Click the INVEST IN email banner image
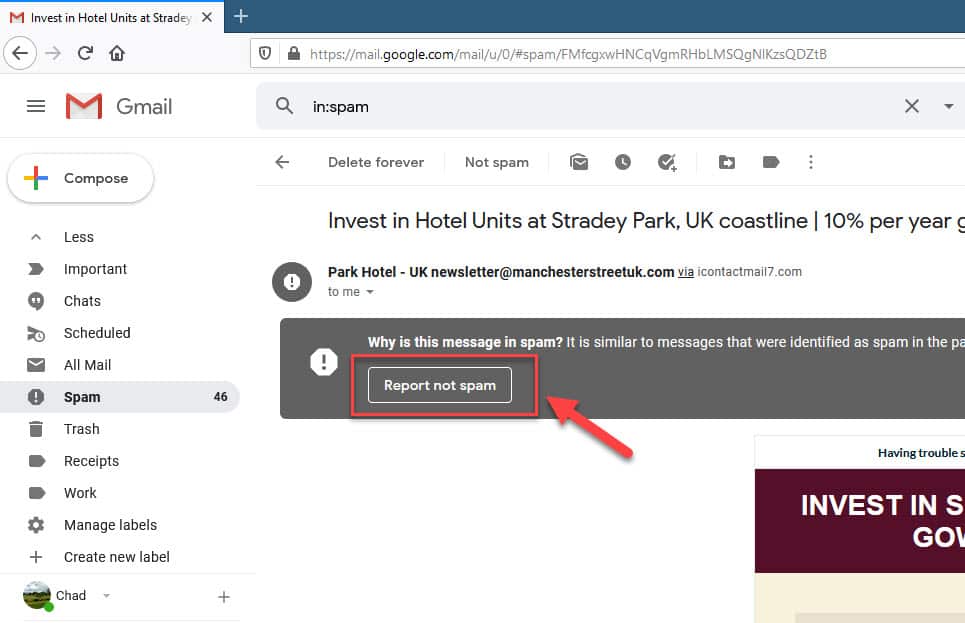This screenshot has width=965, height=623. point(860,521)
